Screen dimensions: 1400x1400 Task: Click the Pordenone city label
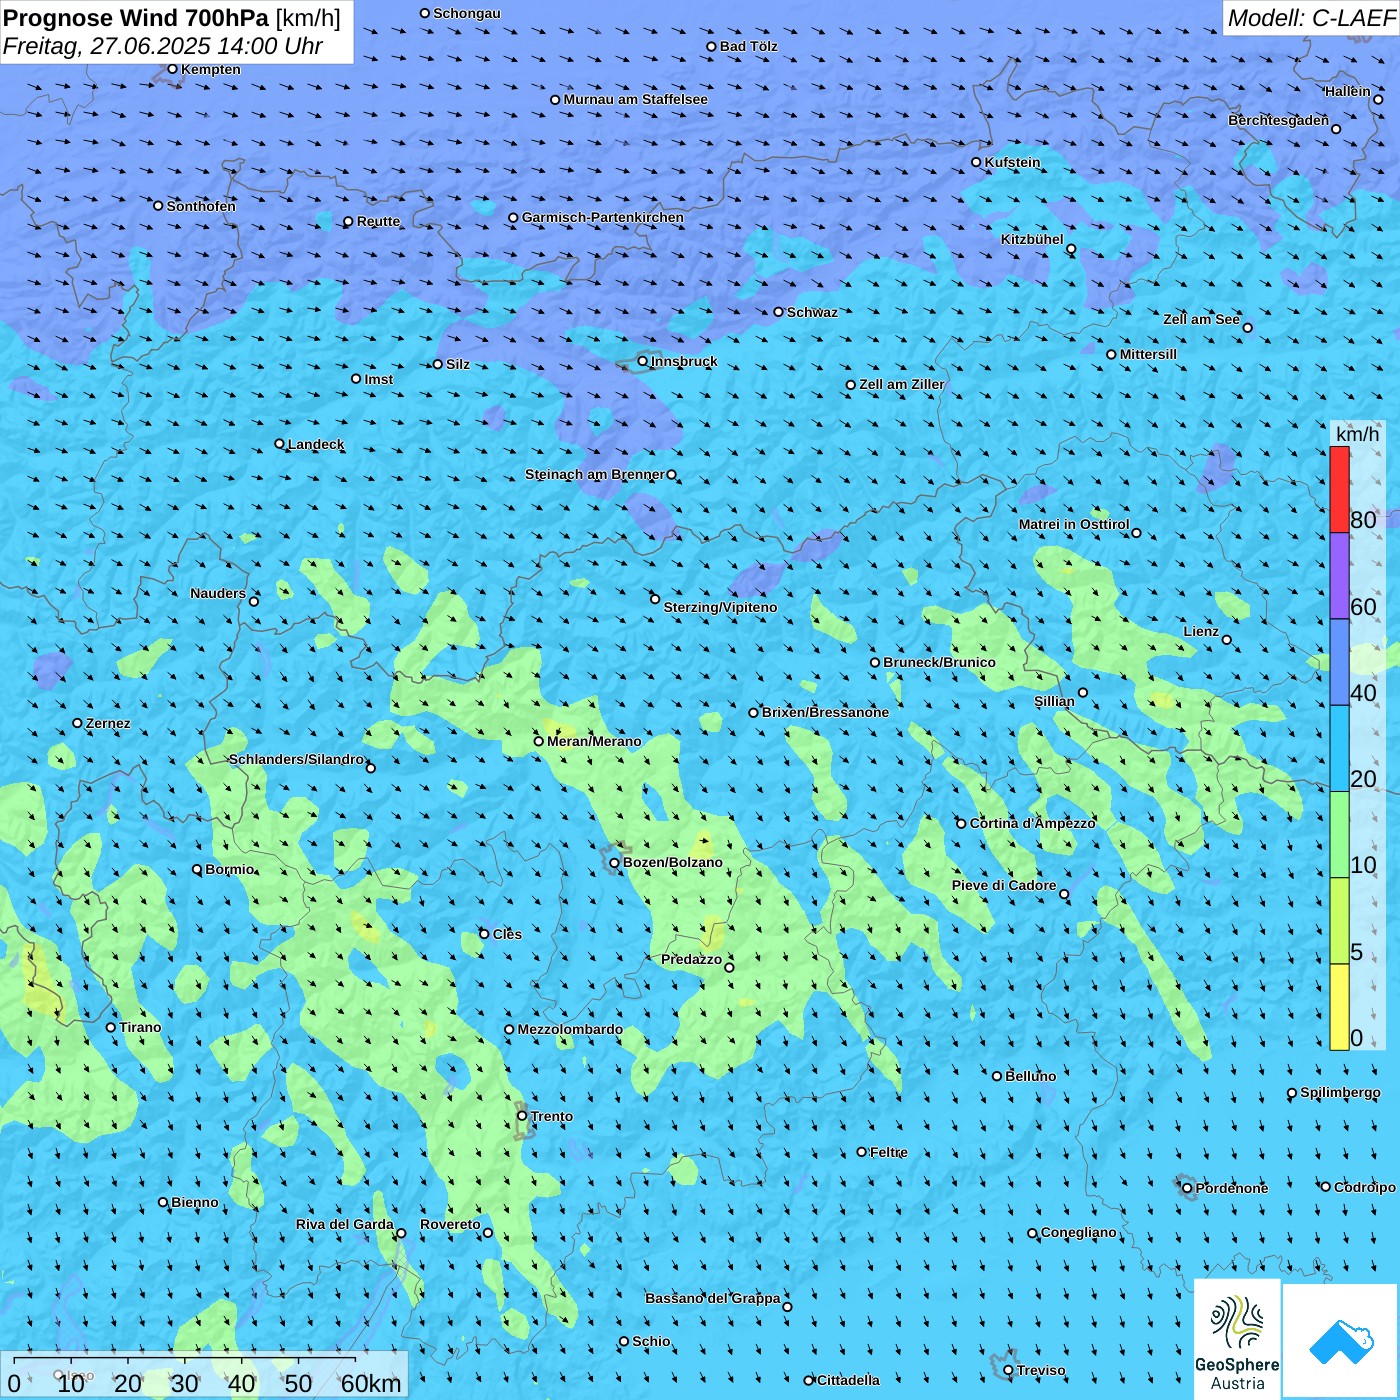pyautogui.click(x=1232, y=1188)
